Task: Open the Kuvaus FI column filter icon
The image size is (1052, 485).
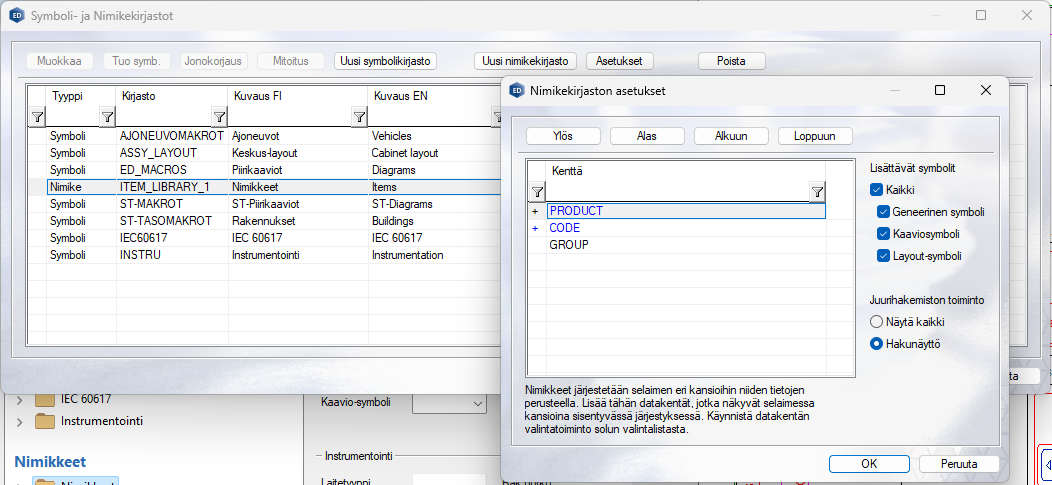Action: [359, 117]
